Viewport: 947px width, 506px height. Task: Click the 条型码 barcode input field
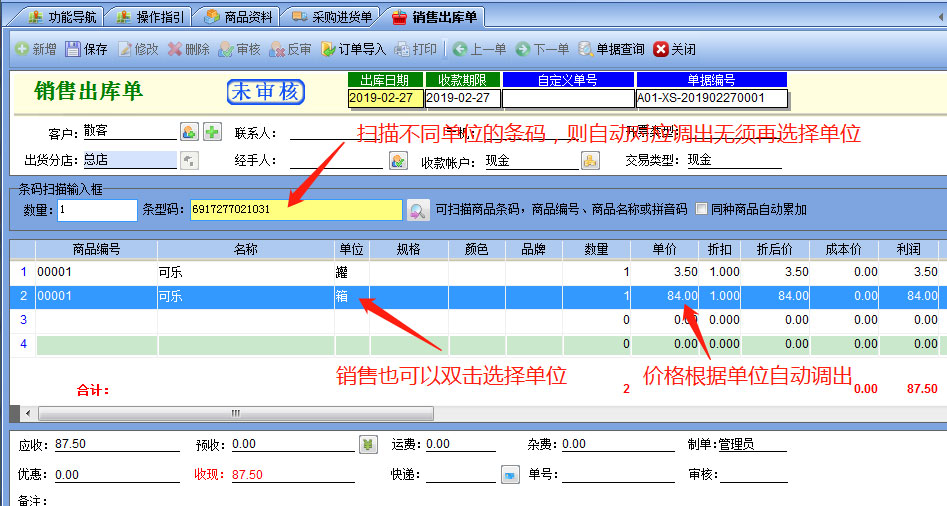tap(296, 210)
